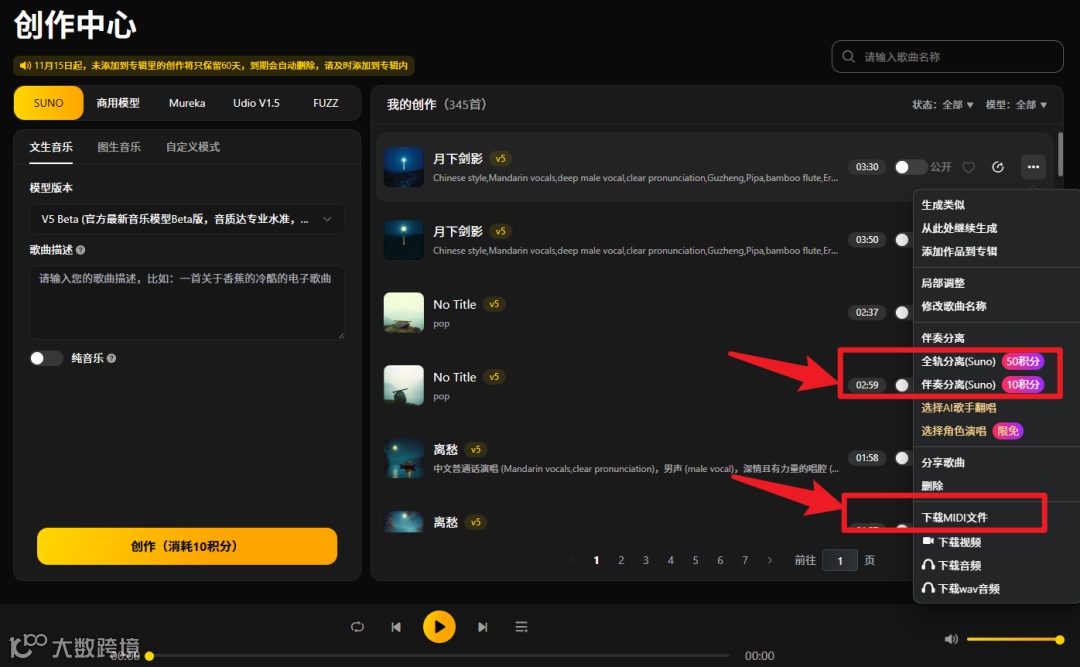Choose 下载视频 menu entry
Image resolution: width=1080 pixels, height=667 pixels.
click(x=952, y=542)
